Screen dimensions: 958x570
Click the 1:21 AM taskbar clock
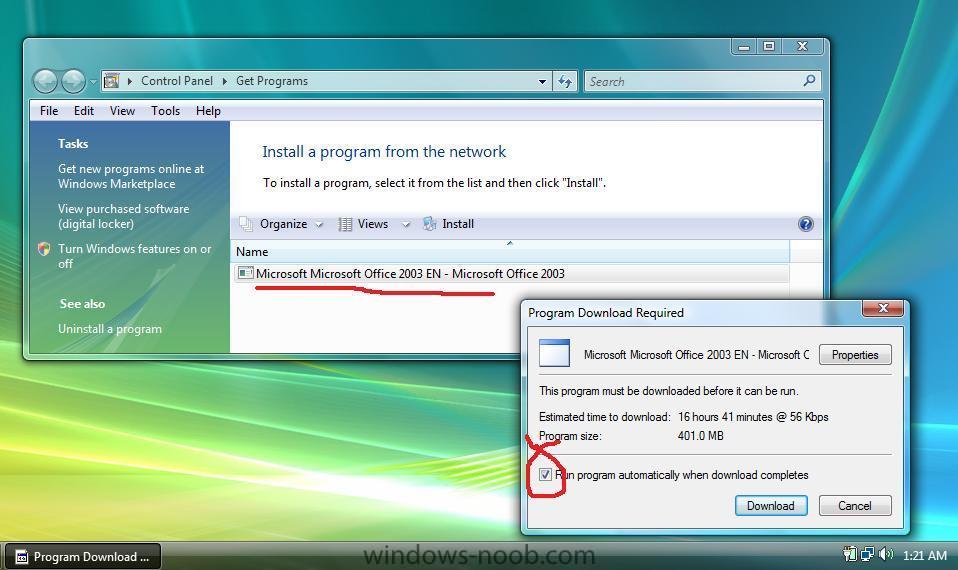[x=924, y=555]
